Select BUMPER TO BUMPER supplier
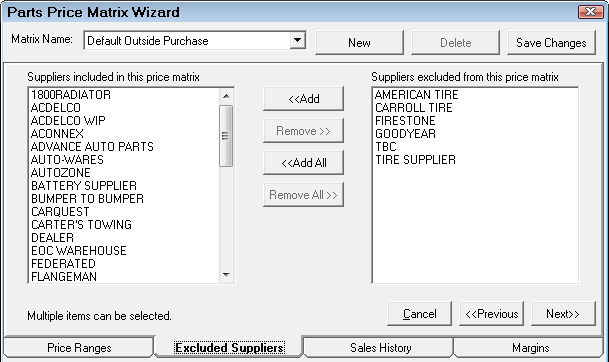 (x=124, y=199)
